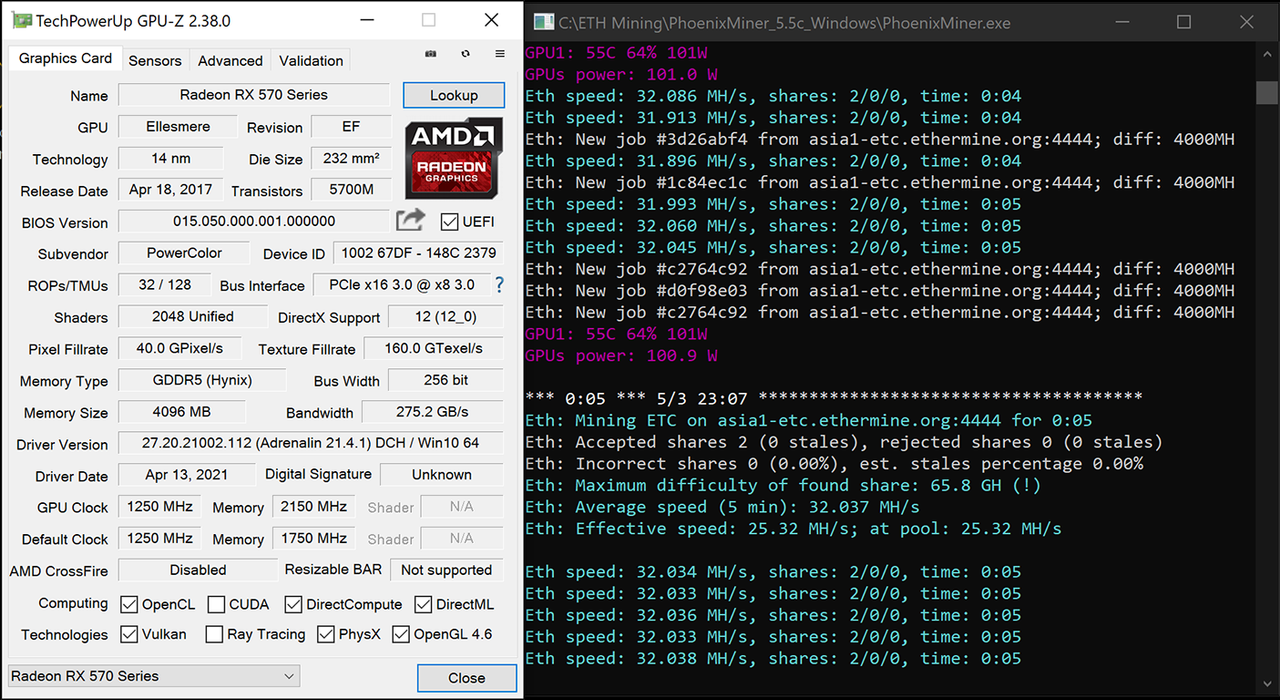This screenshot has width=1280, height=700.
Task: Click Pixel Fillrate field 40.0 GPixel/s
Action: [x=180, y=349]
